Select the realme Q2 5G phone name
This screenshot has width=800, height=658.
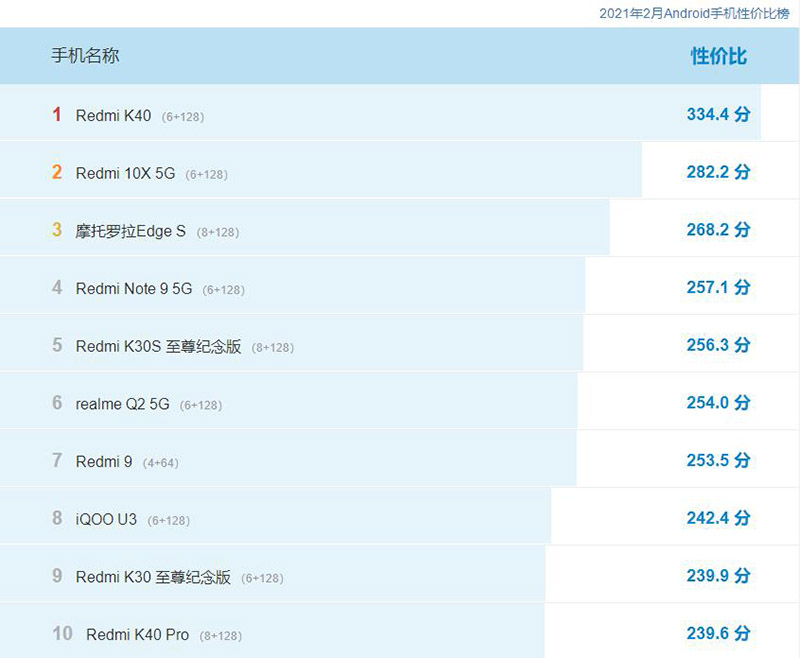coord(122,404)
